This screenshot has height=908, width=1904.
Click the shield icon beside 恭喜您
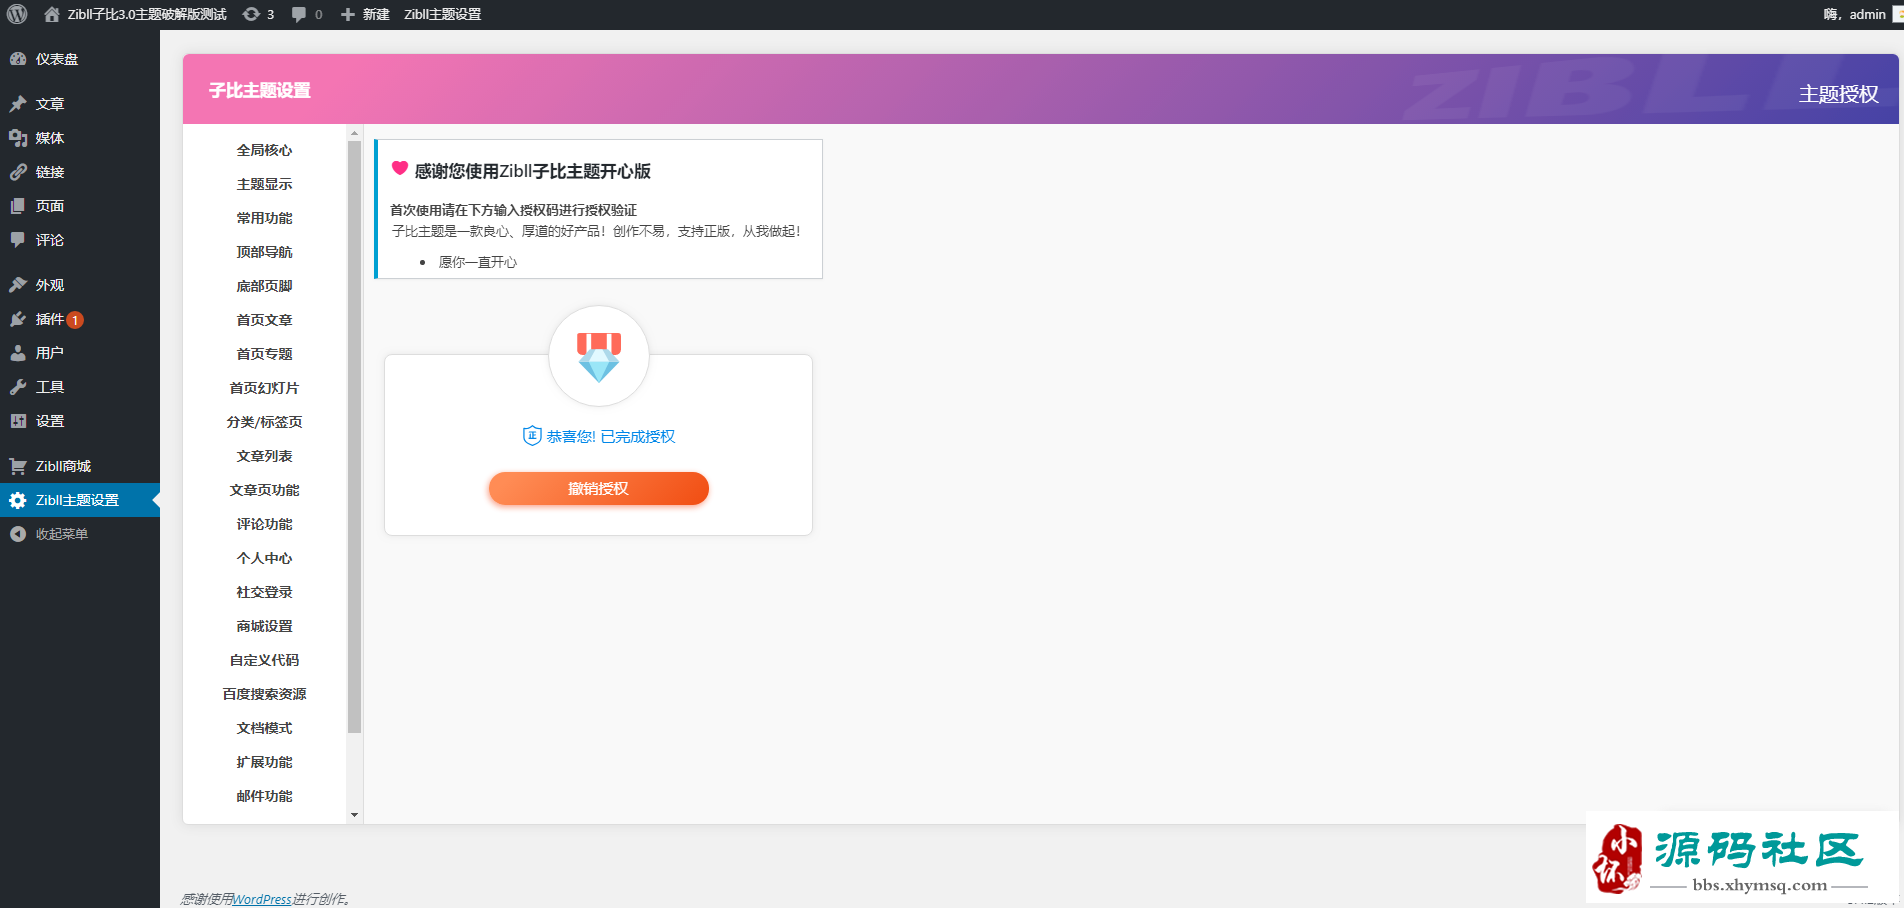pos(532,435)
